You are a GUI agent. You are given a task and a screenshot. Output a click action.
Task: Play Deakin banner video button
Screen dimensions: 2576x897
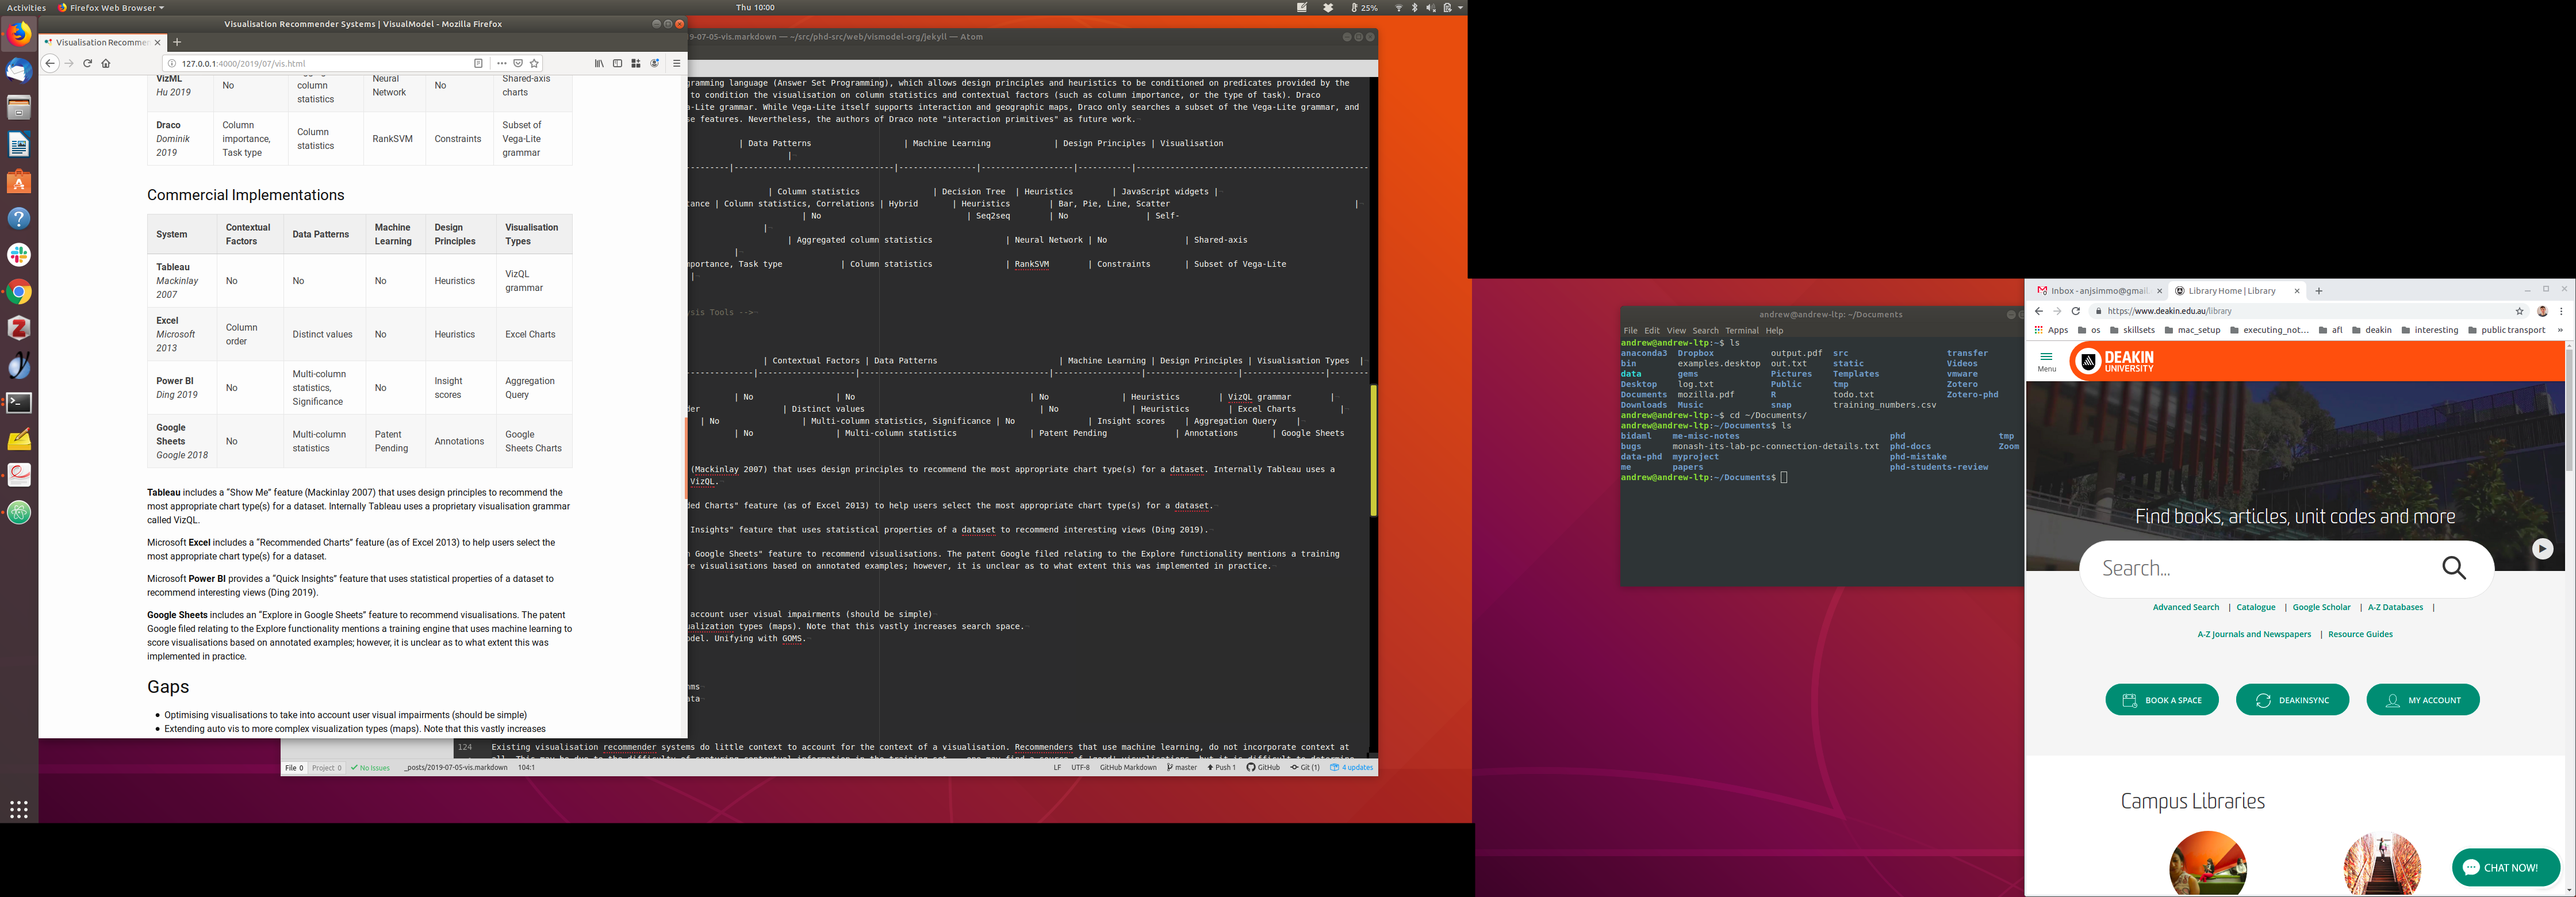(x=2542, y=549)
